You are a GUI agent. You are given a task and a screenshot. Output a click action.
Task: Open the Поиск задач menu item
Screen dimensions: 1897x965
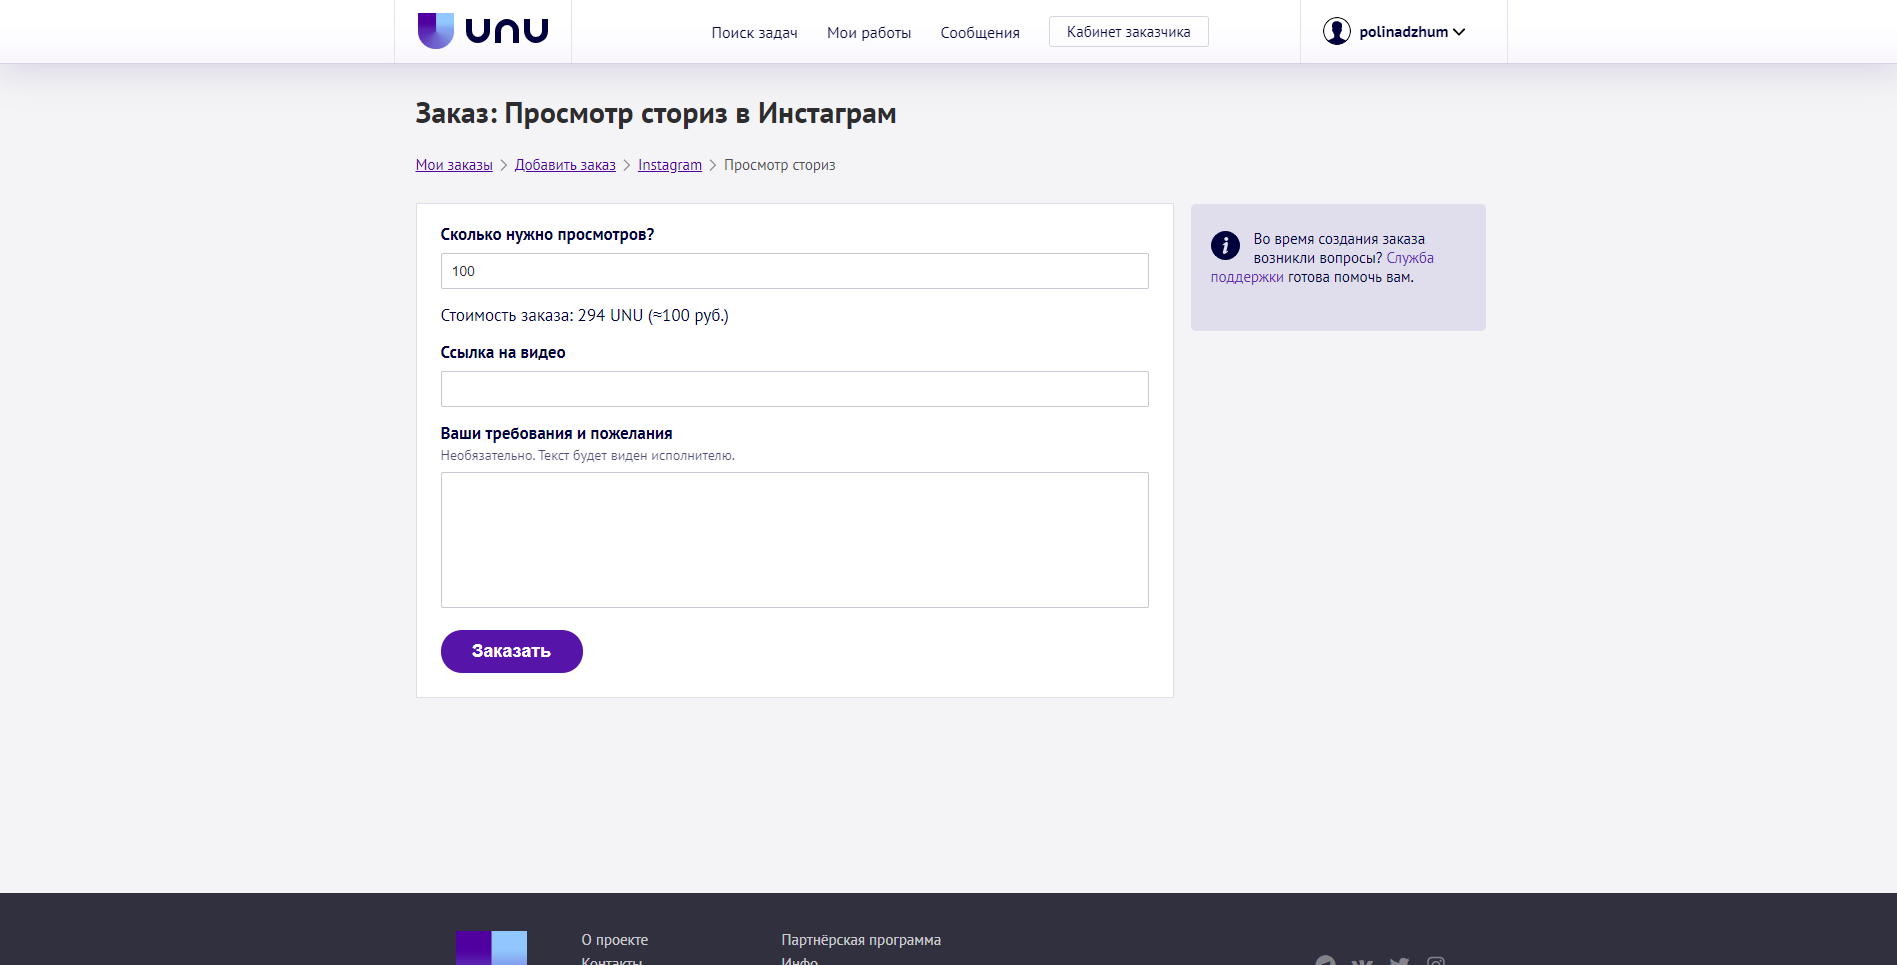[x=754, y=33]
